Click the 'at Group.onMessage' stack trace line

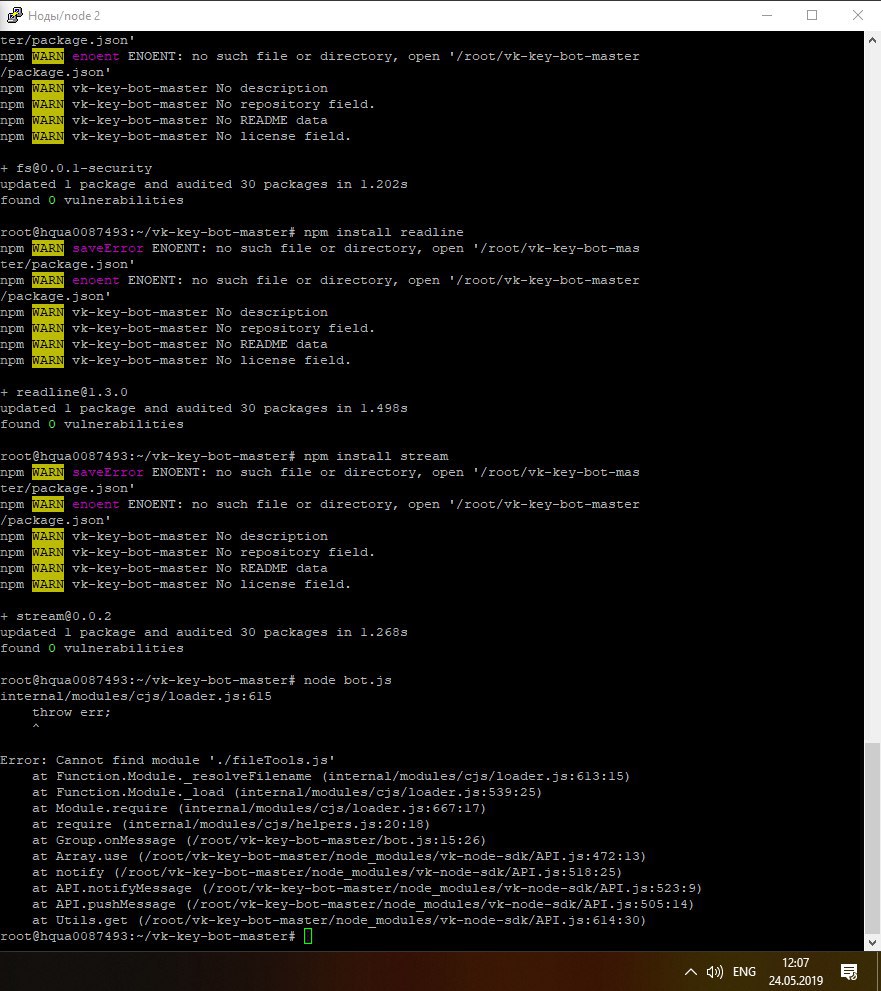pos(259,841)
